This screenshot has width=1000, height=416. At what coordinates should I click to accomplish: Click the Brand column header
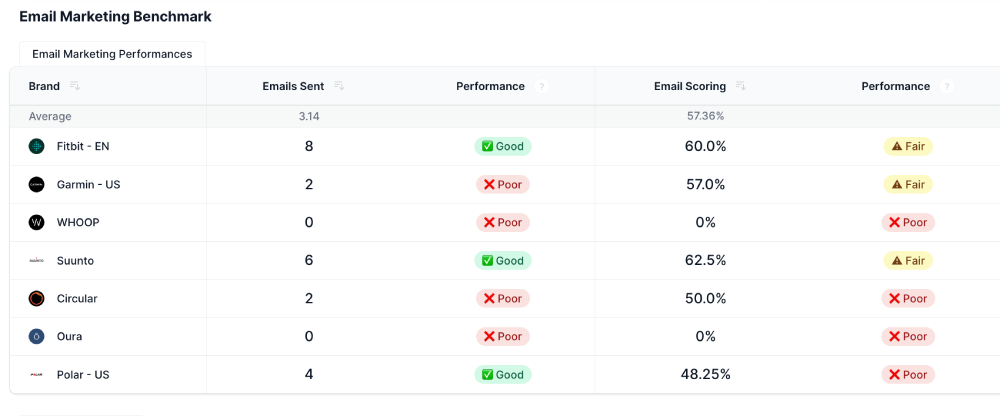[x=44, y=86]
